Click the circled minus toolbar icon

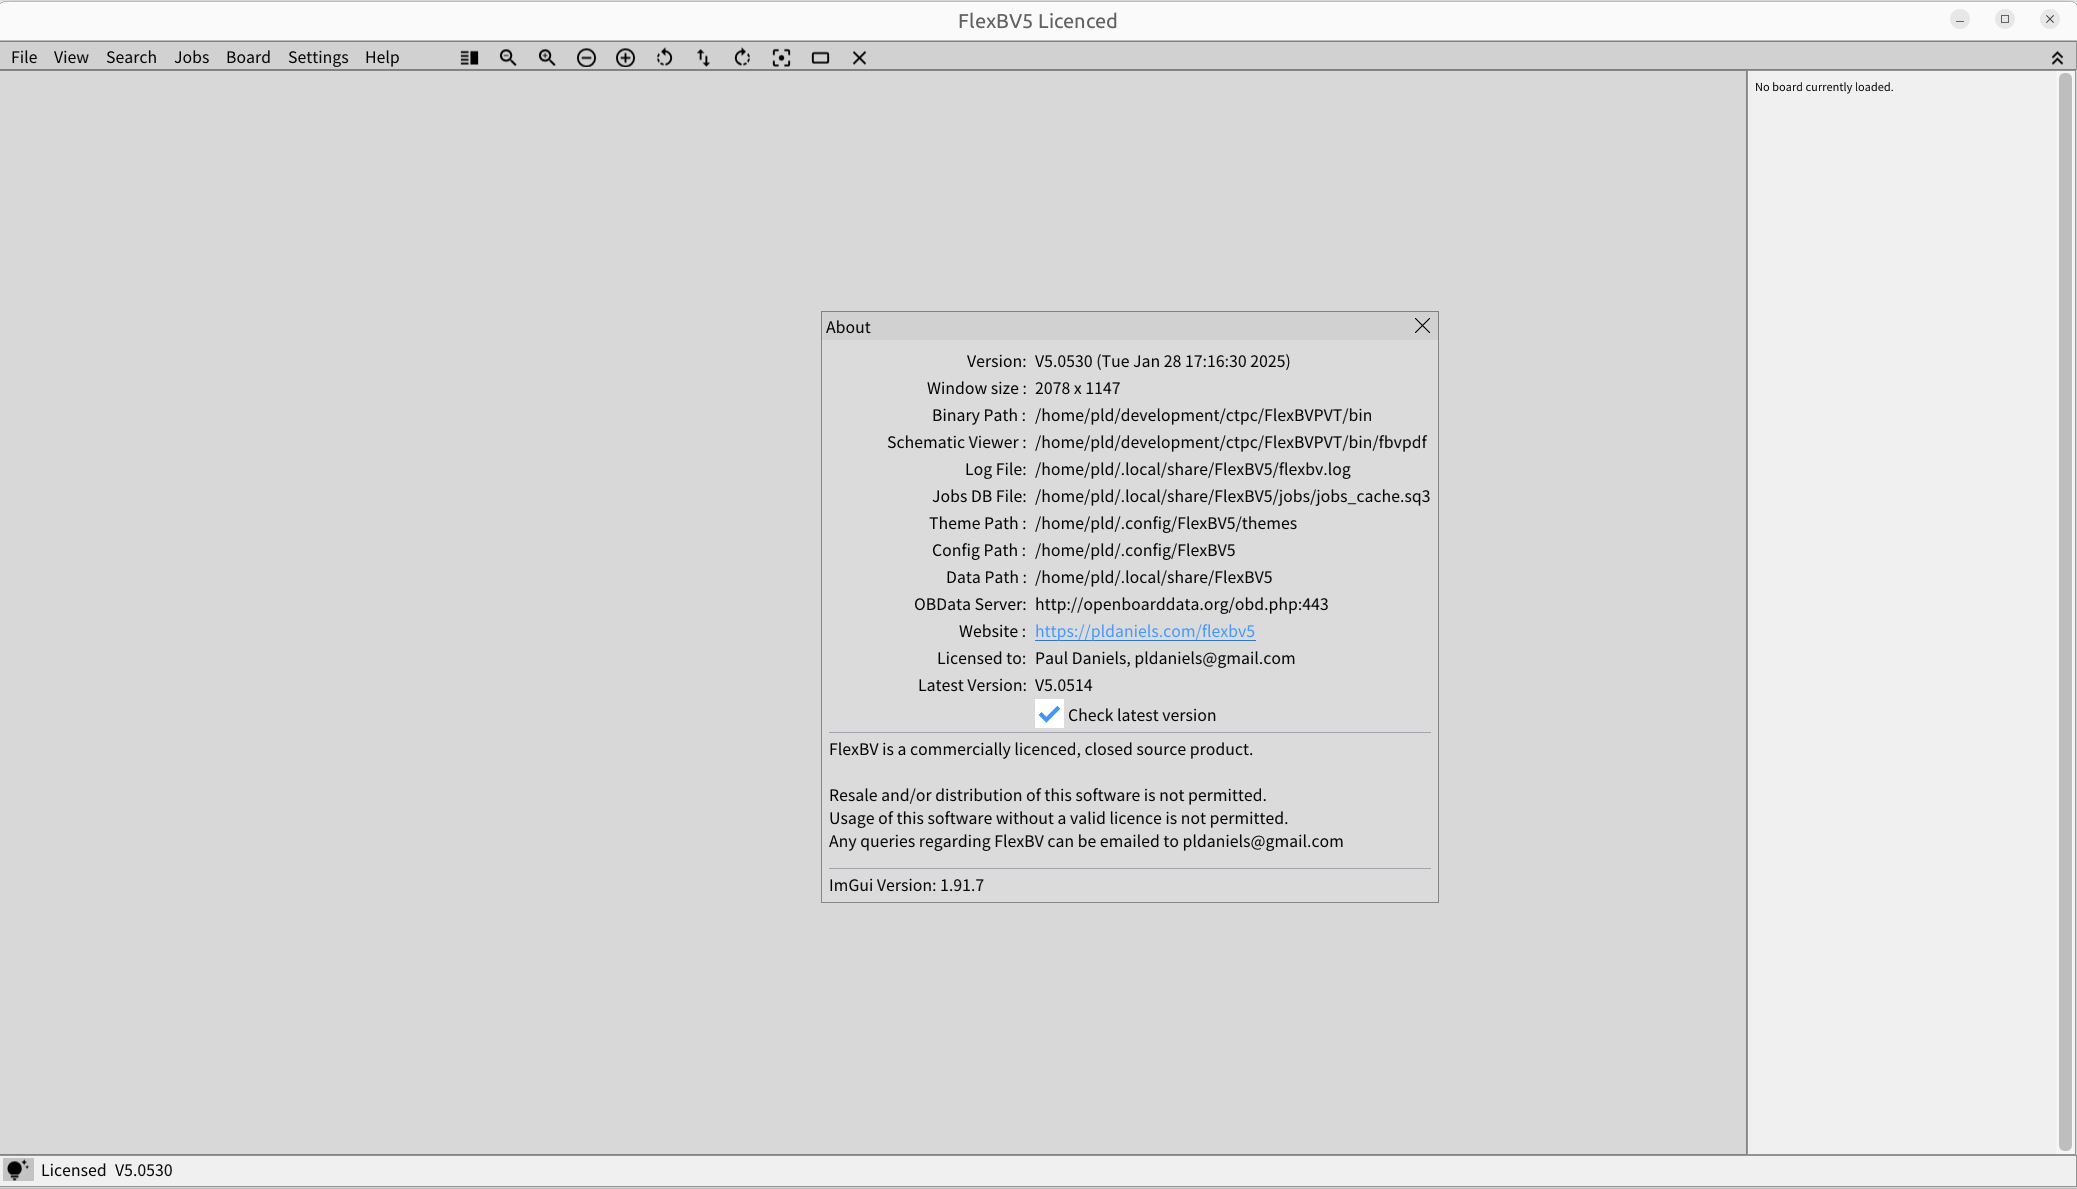click(586, 58)
